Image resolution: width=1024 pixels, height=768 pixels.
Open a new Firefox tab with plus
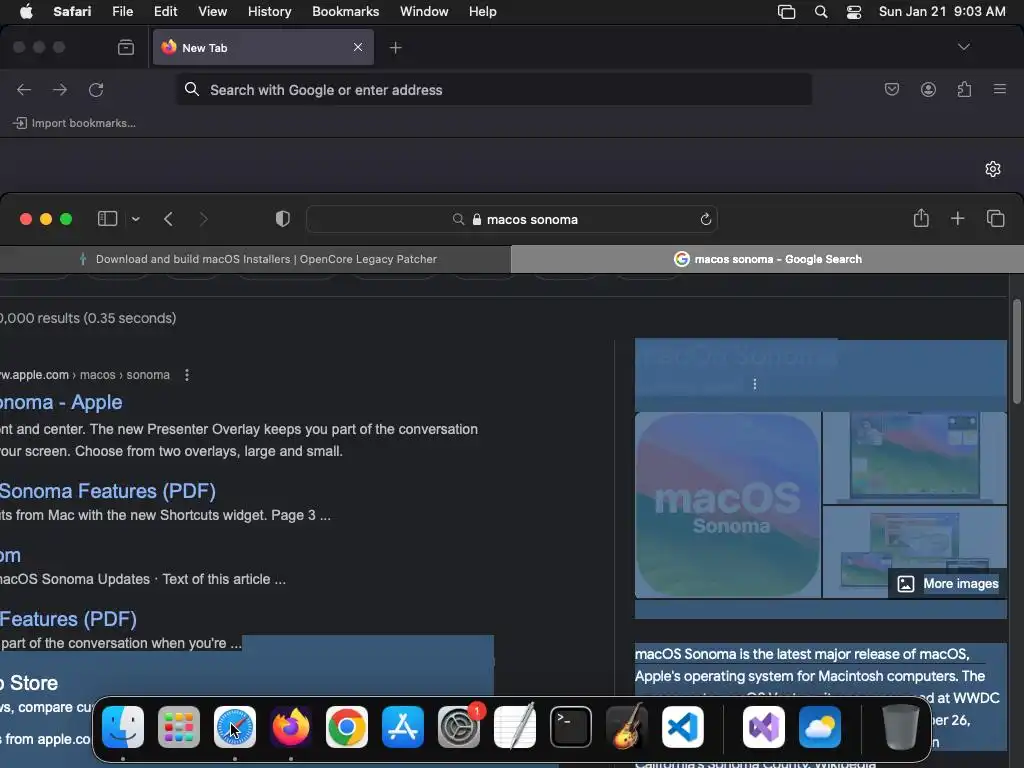396,48
